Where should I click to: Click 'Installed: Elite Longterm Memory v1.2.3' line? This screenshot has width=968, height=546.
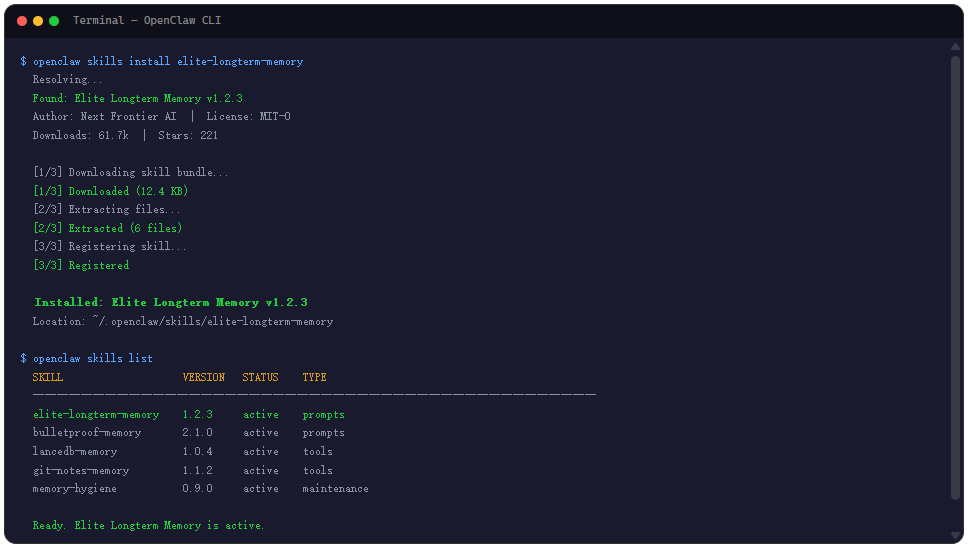(x=170, y=302)
